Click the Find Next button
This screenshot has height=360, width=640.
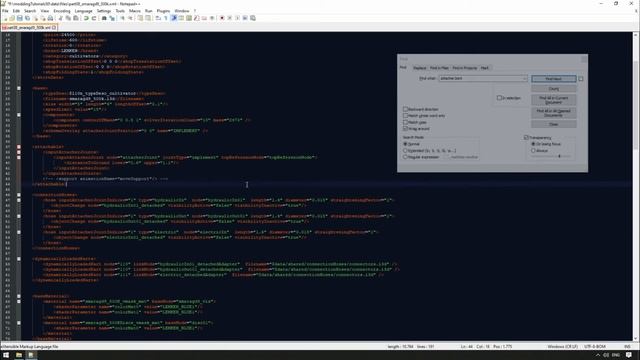pyautogui.click(x=553, y=78)
